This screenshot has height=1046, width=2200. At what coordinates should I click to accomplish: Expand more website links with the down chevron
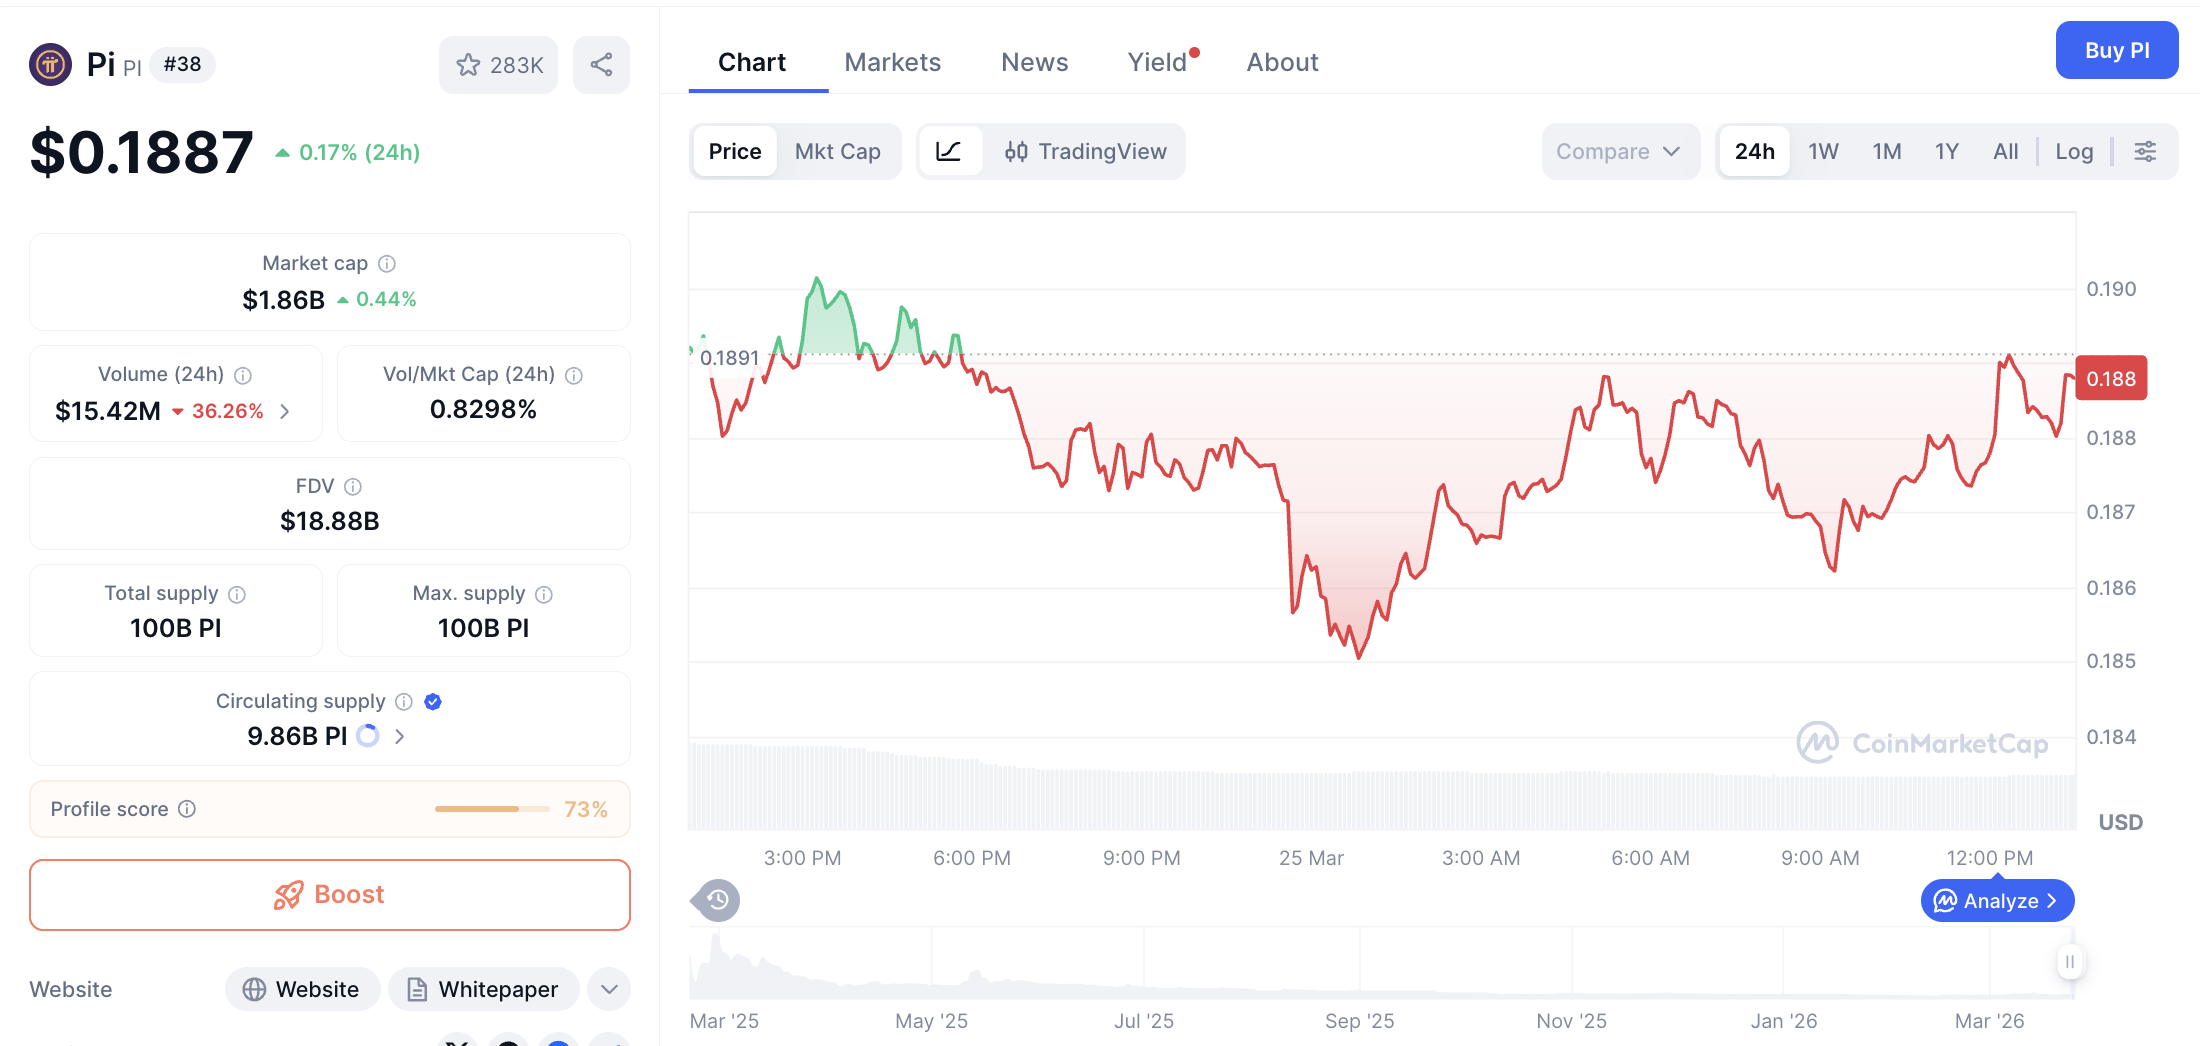click(x=608, y=989)
